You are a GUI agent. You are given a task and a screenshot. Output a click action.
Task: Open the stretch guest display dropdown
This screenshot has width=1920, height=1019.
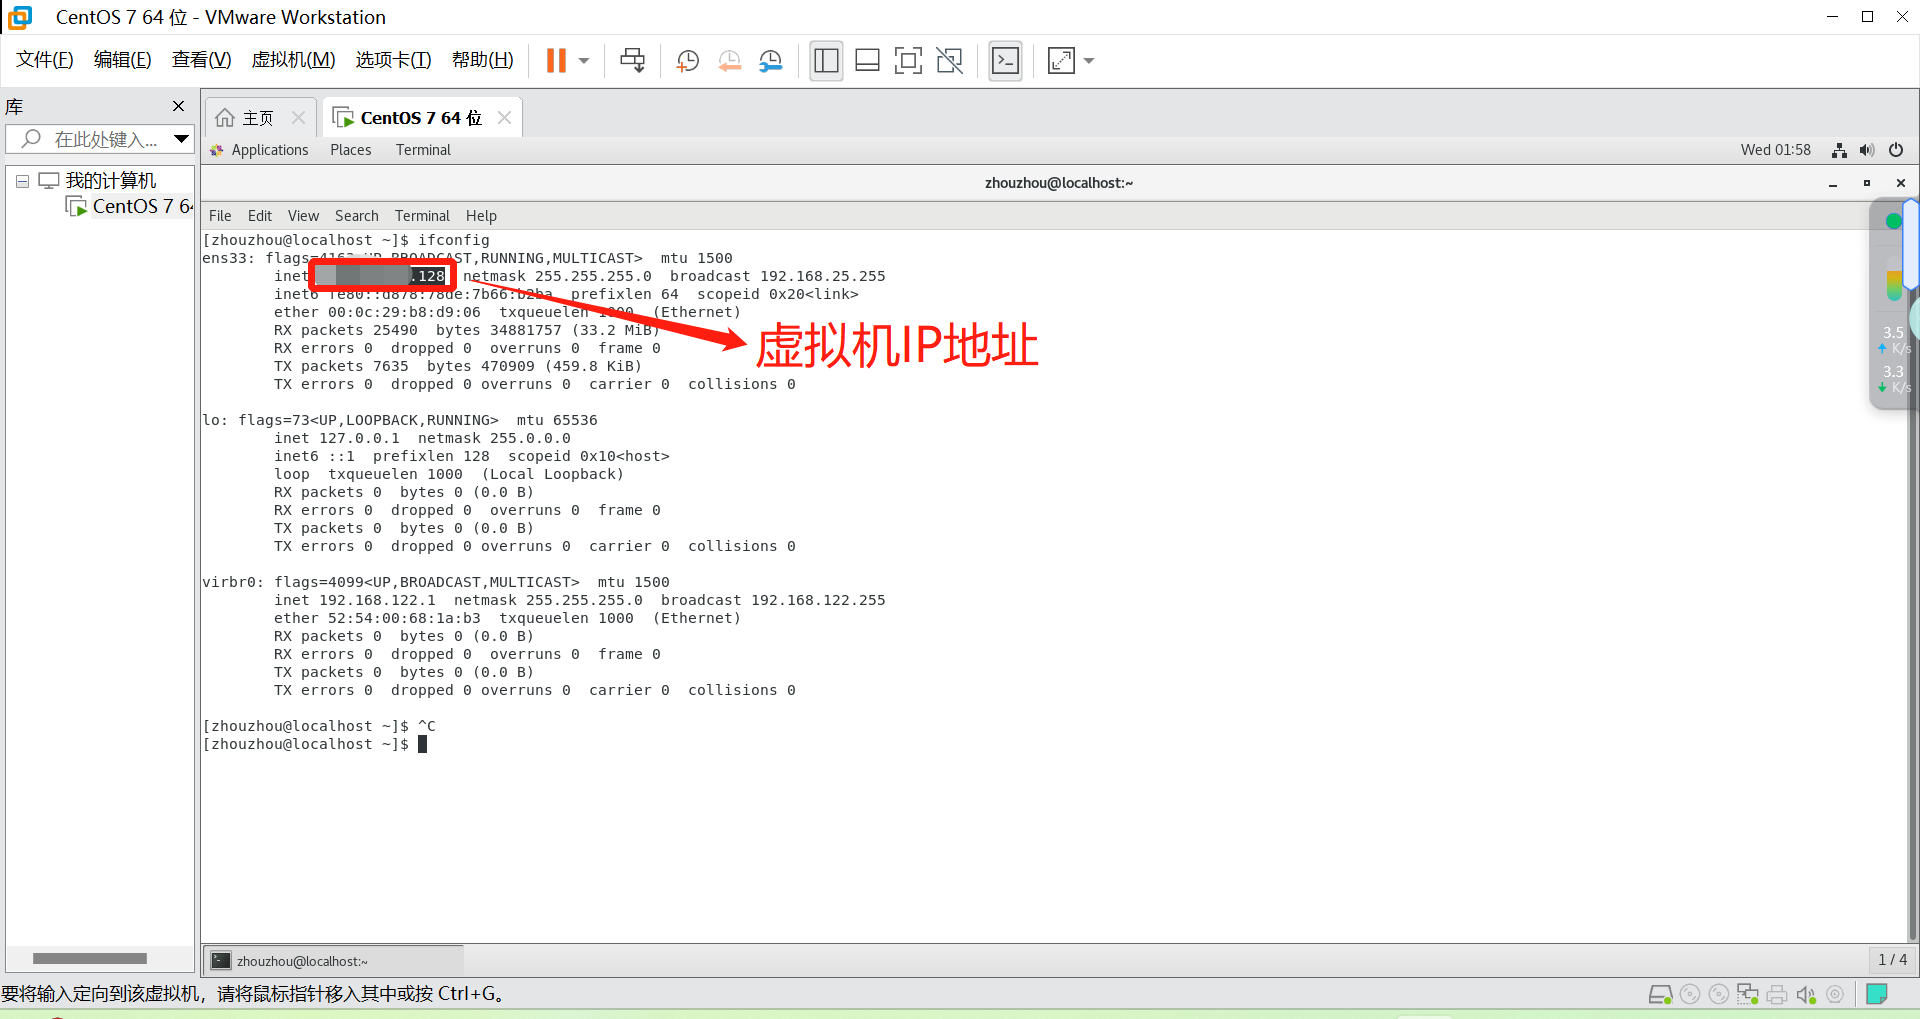pos(1089,60)
